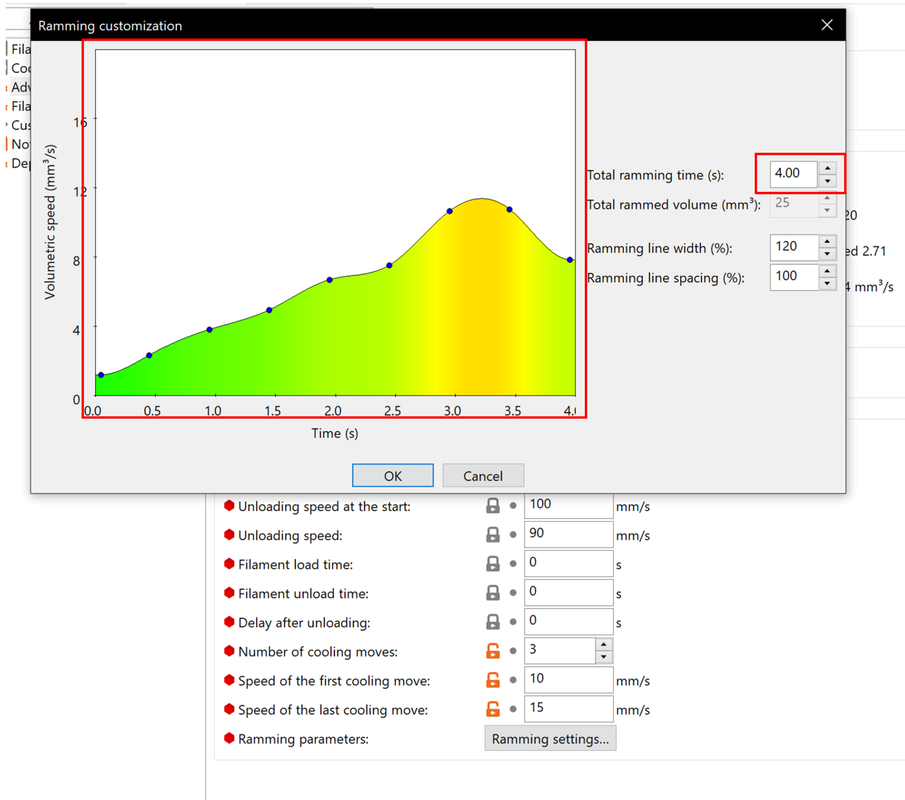
Task: Click reset dot beside Delay after unloading
Action: [513, 622]
